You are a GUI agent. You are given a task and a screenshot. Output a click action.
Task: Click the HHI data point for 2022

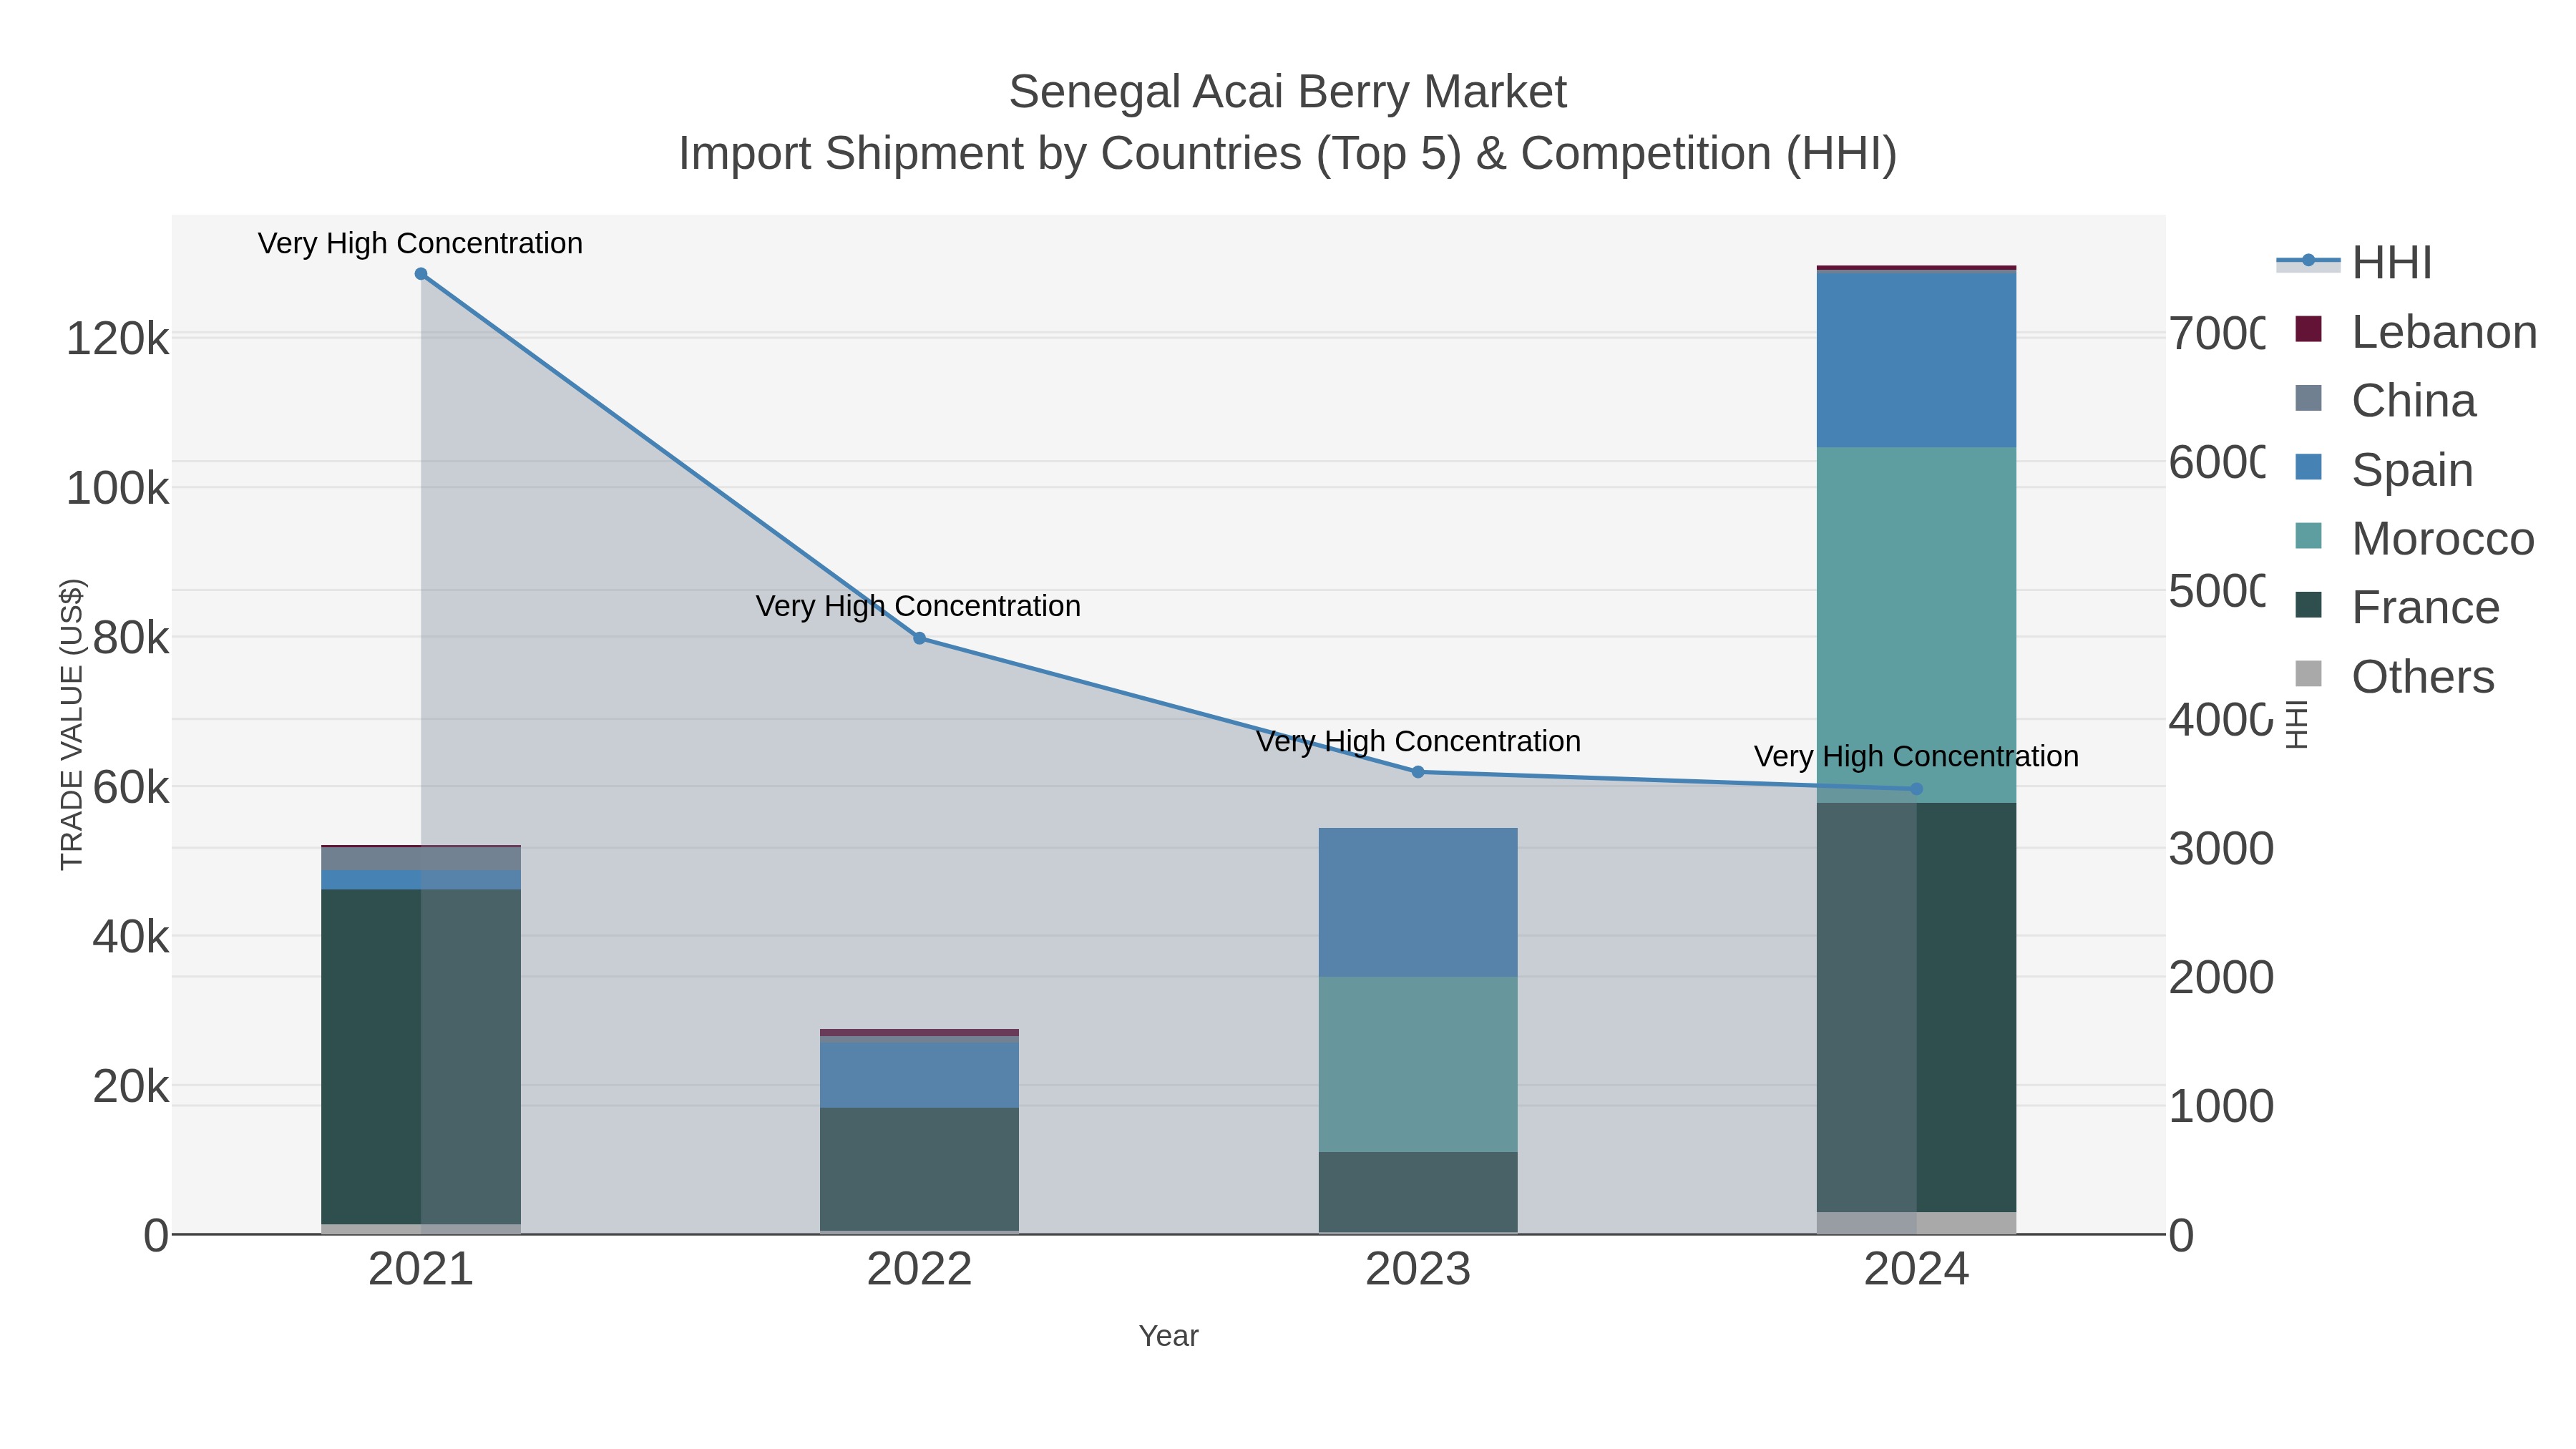[x=919, y=638]
